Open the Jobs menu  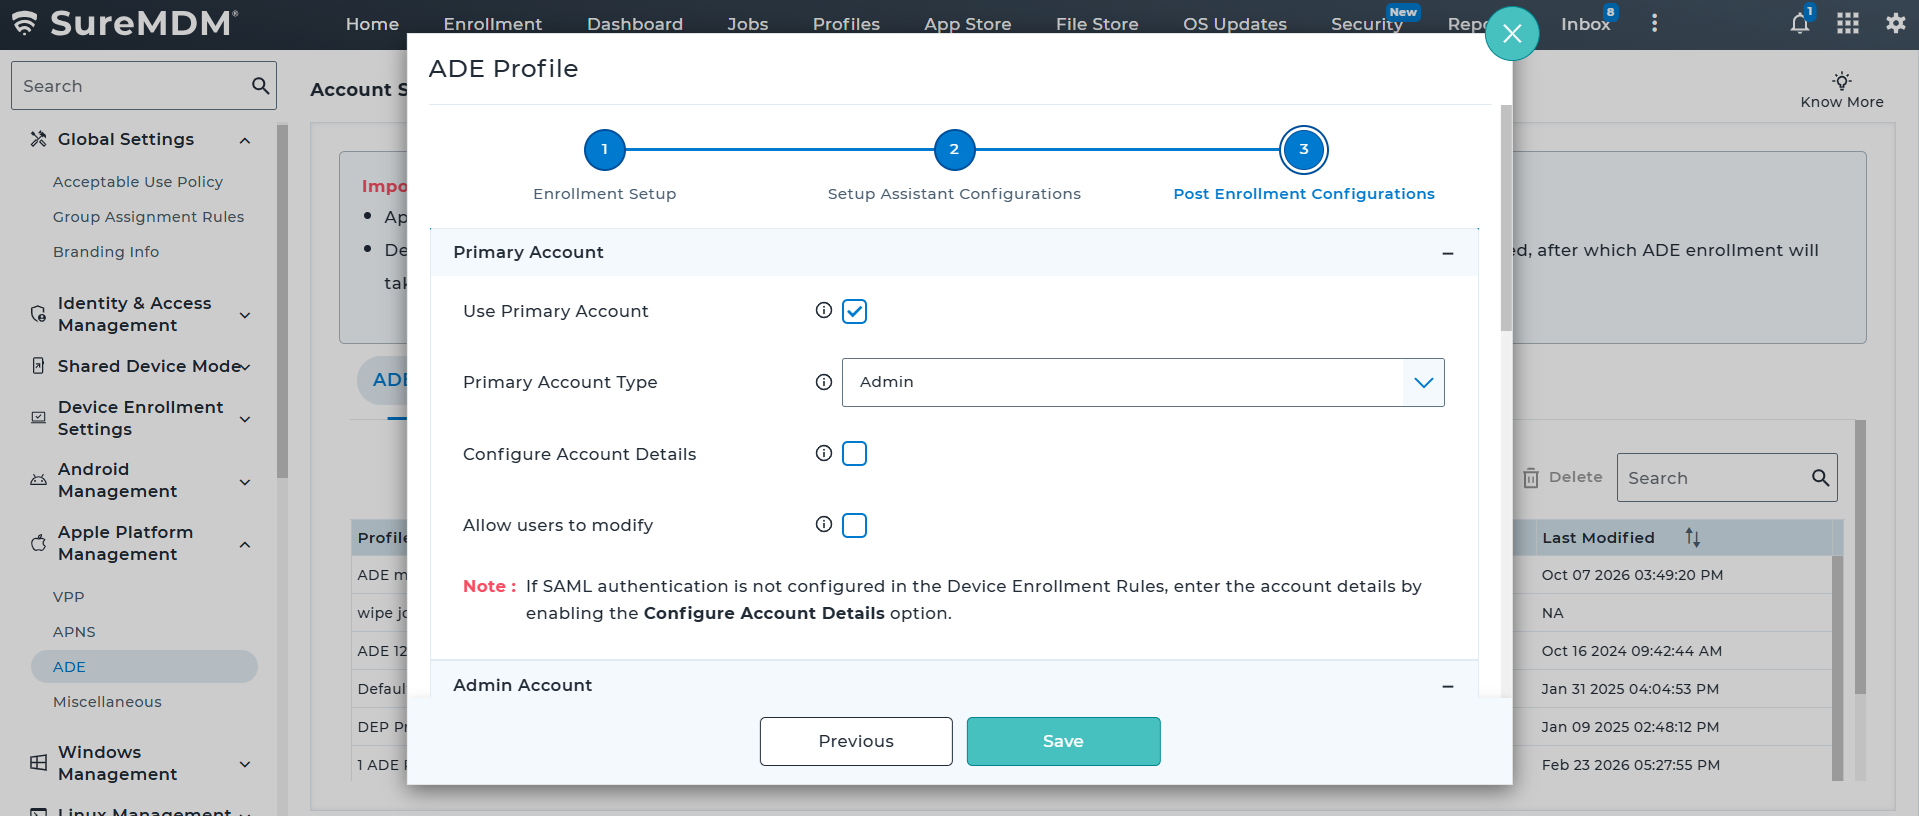click(748, 24)
